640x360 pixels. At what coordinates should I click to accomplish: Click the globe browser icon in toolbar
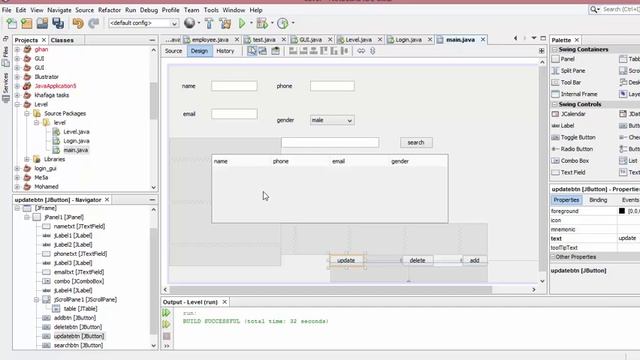(189, 23)
